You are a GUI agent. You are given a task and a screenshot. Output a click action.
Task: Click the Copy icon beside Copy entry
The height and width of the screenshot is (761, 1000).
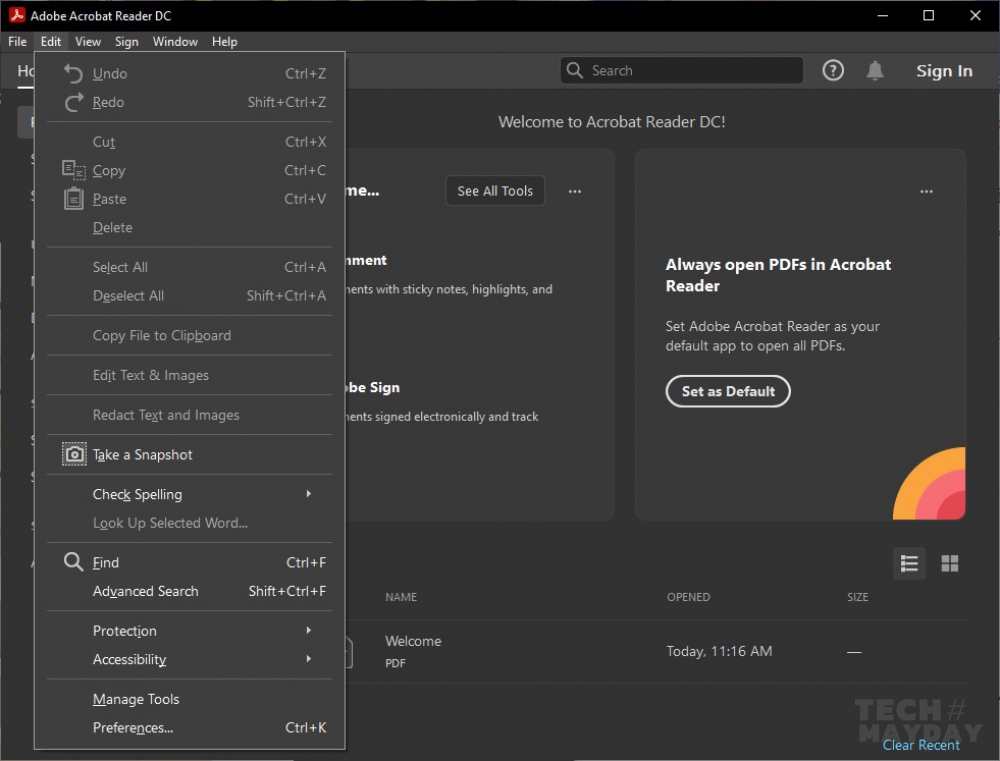click(74, 170)
